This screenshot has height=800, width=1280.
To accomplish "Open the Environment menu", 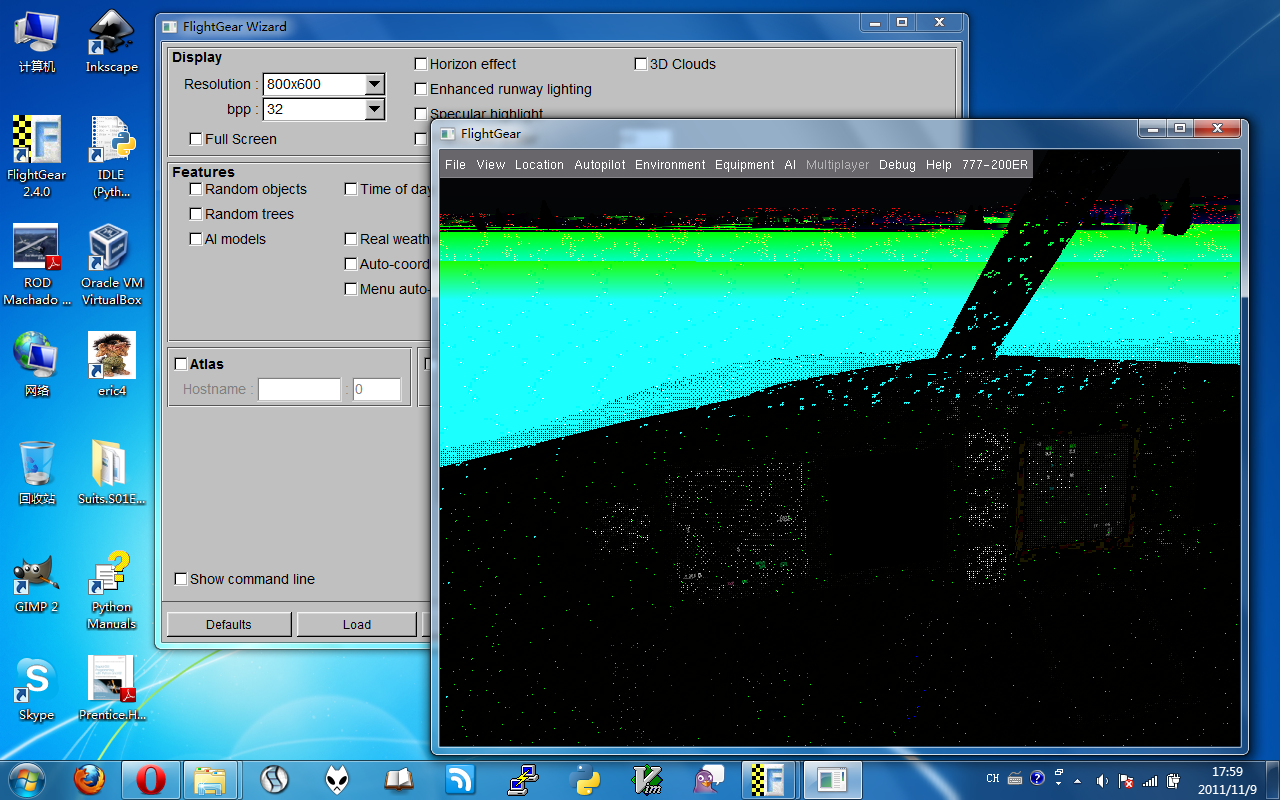I will 670,165.
